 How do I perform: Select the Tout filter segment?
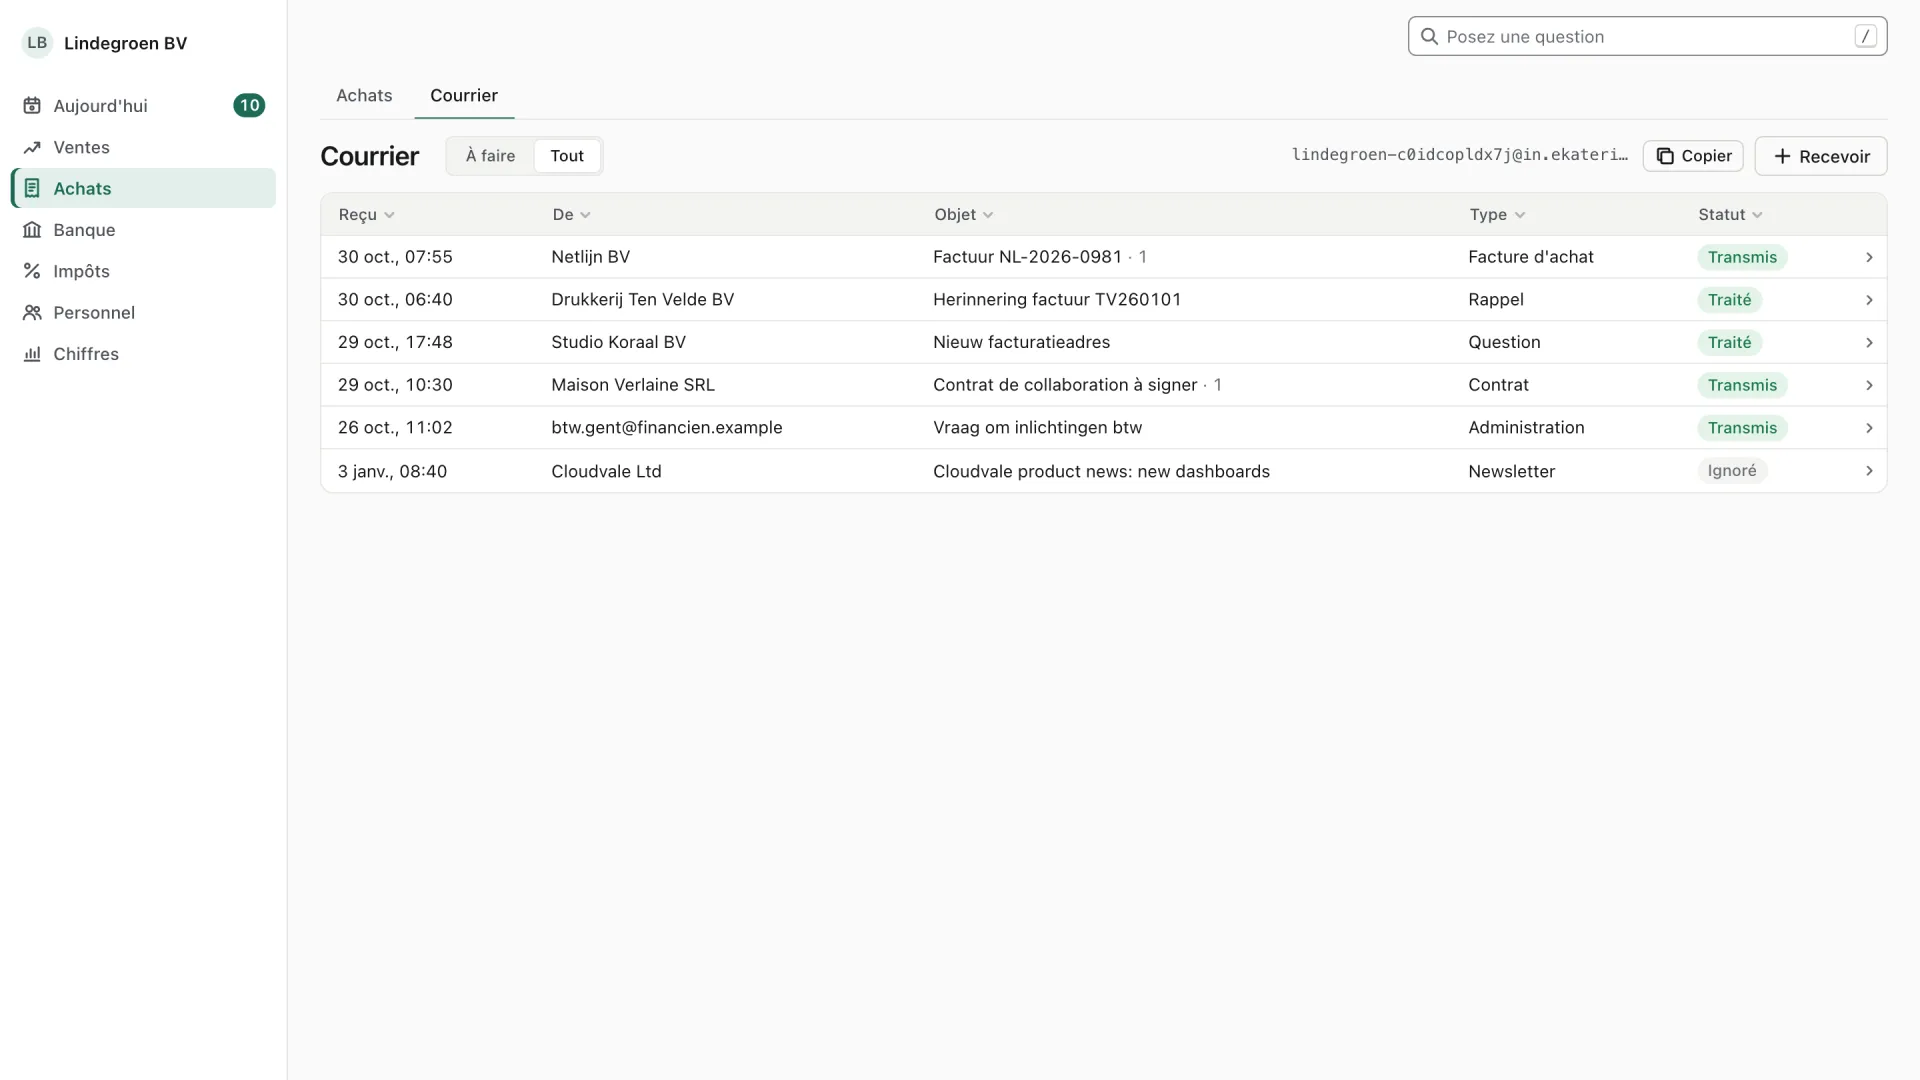[567, 156]
